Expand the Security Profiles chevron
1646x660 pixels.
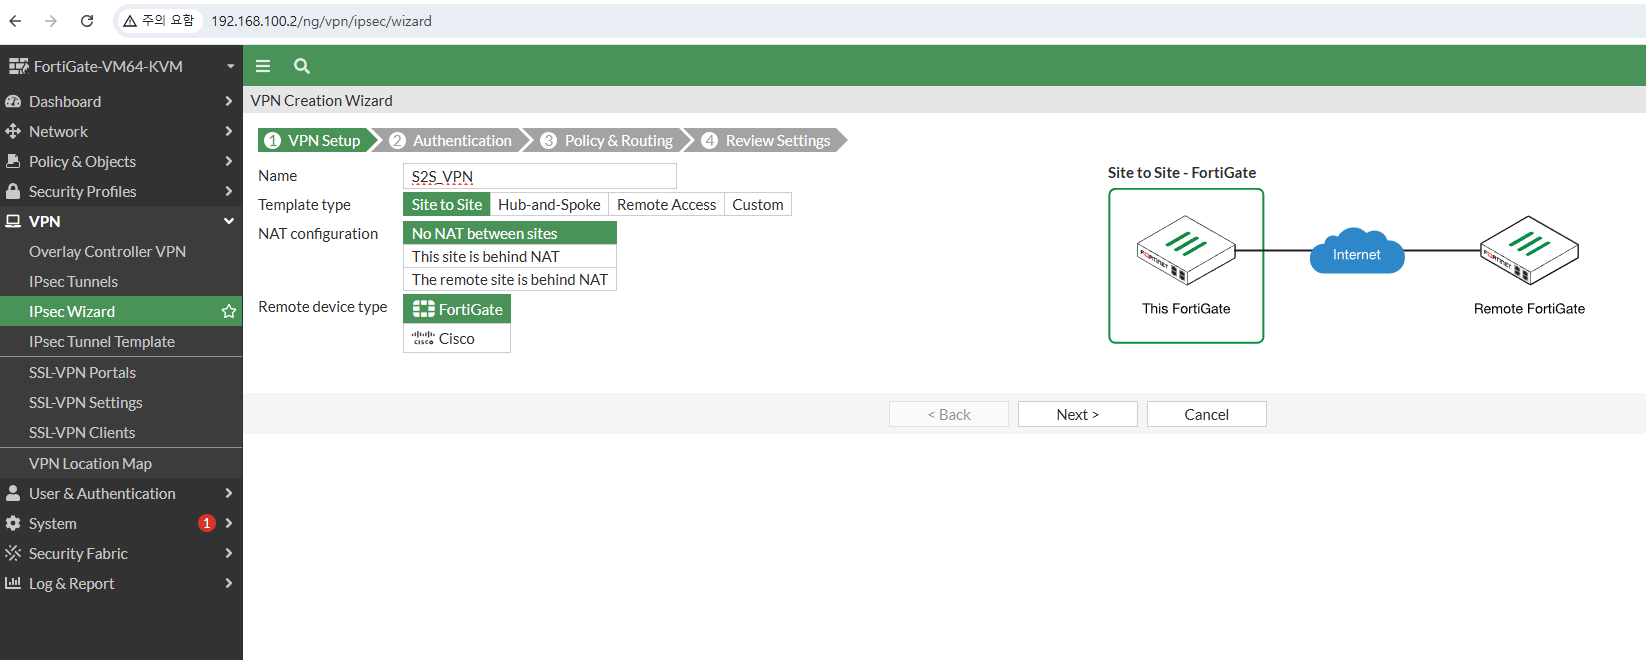point(229,191)
